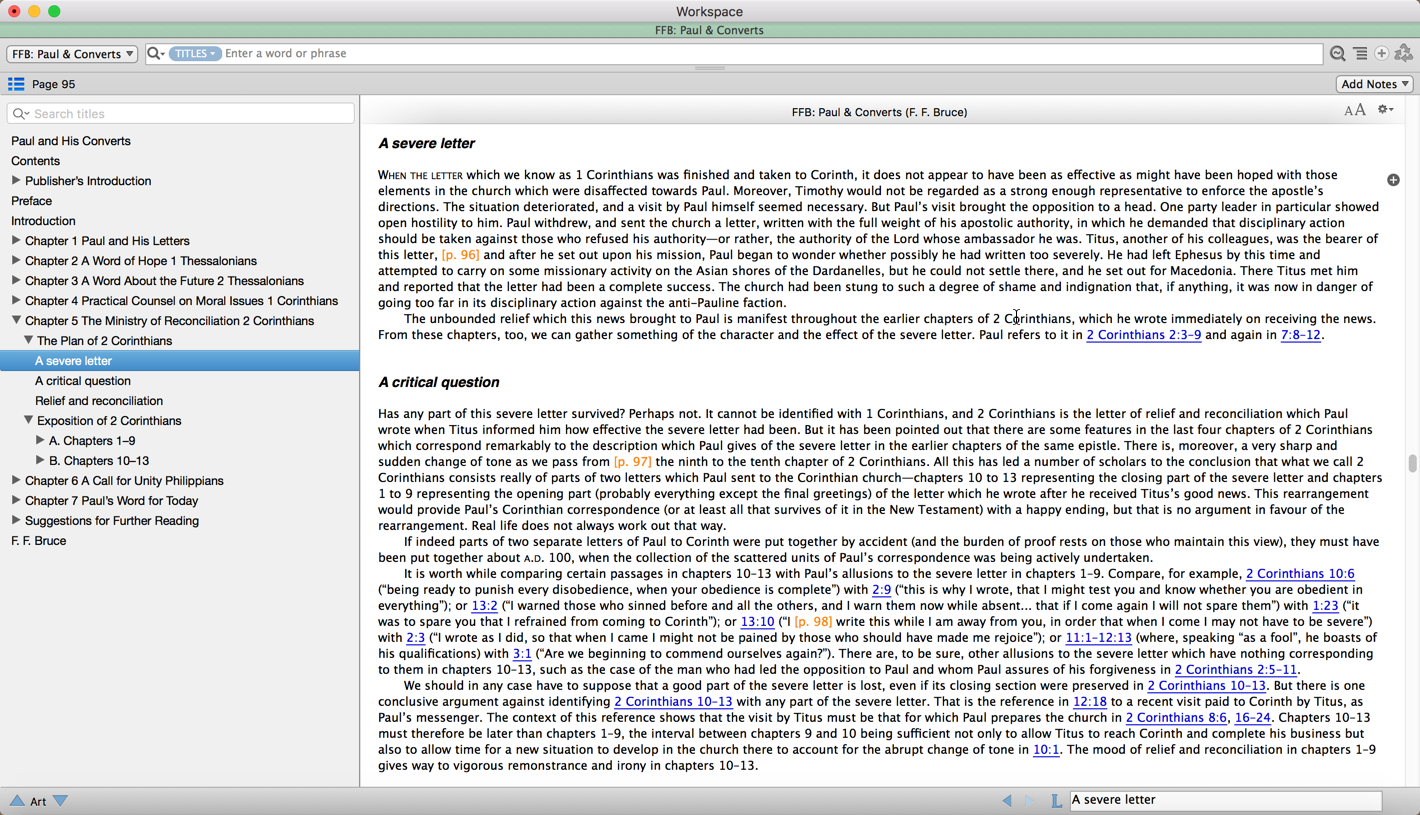Select A critical question in the sidebar
This screenshot has height=815, width=1420.
83,381
